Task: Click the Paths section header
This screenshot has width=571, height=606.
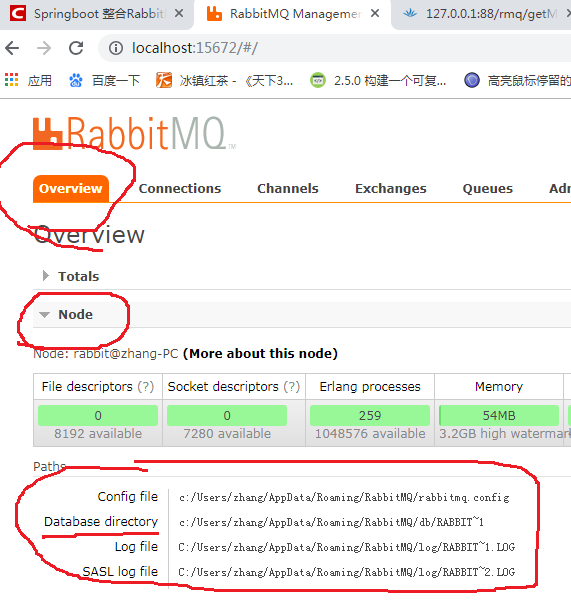Action: [x=49, y=466]
